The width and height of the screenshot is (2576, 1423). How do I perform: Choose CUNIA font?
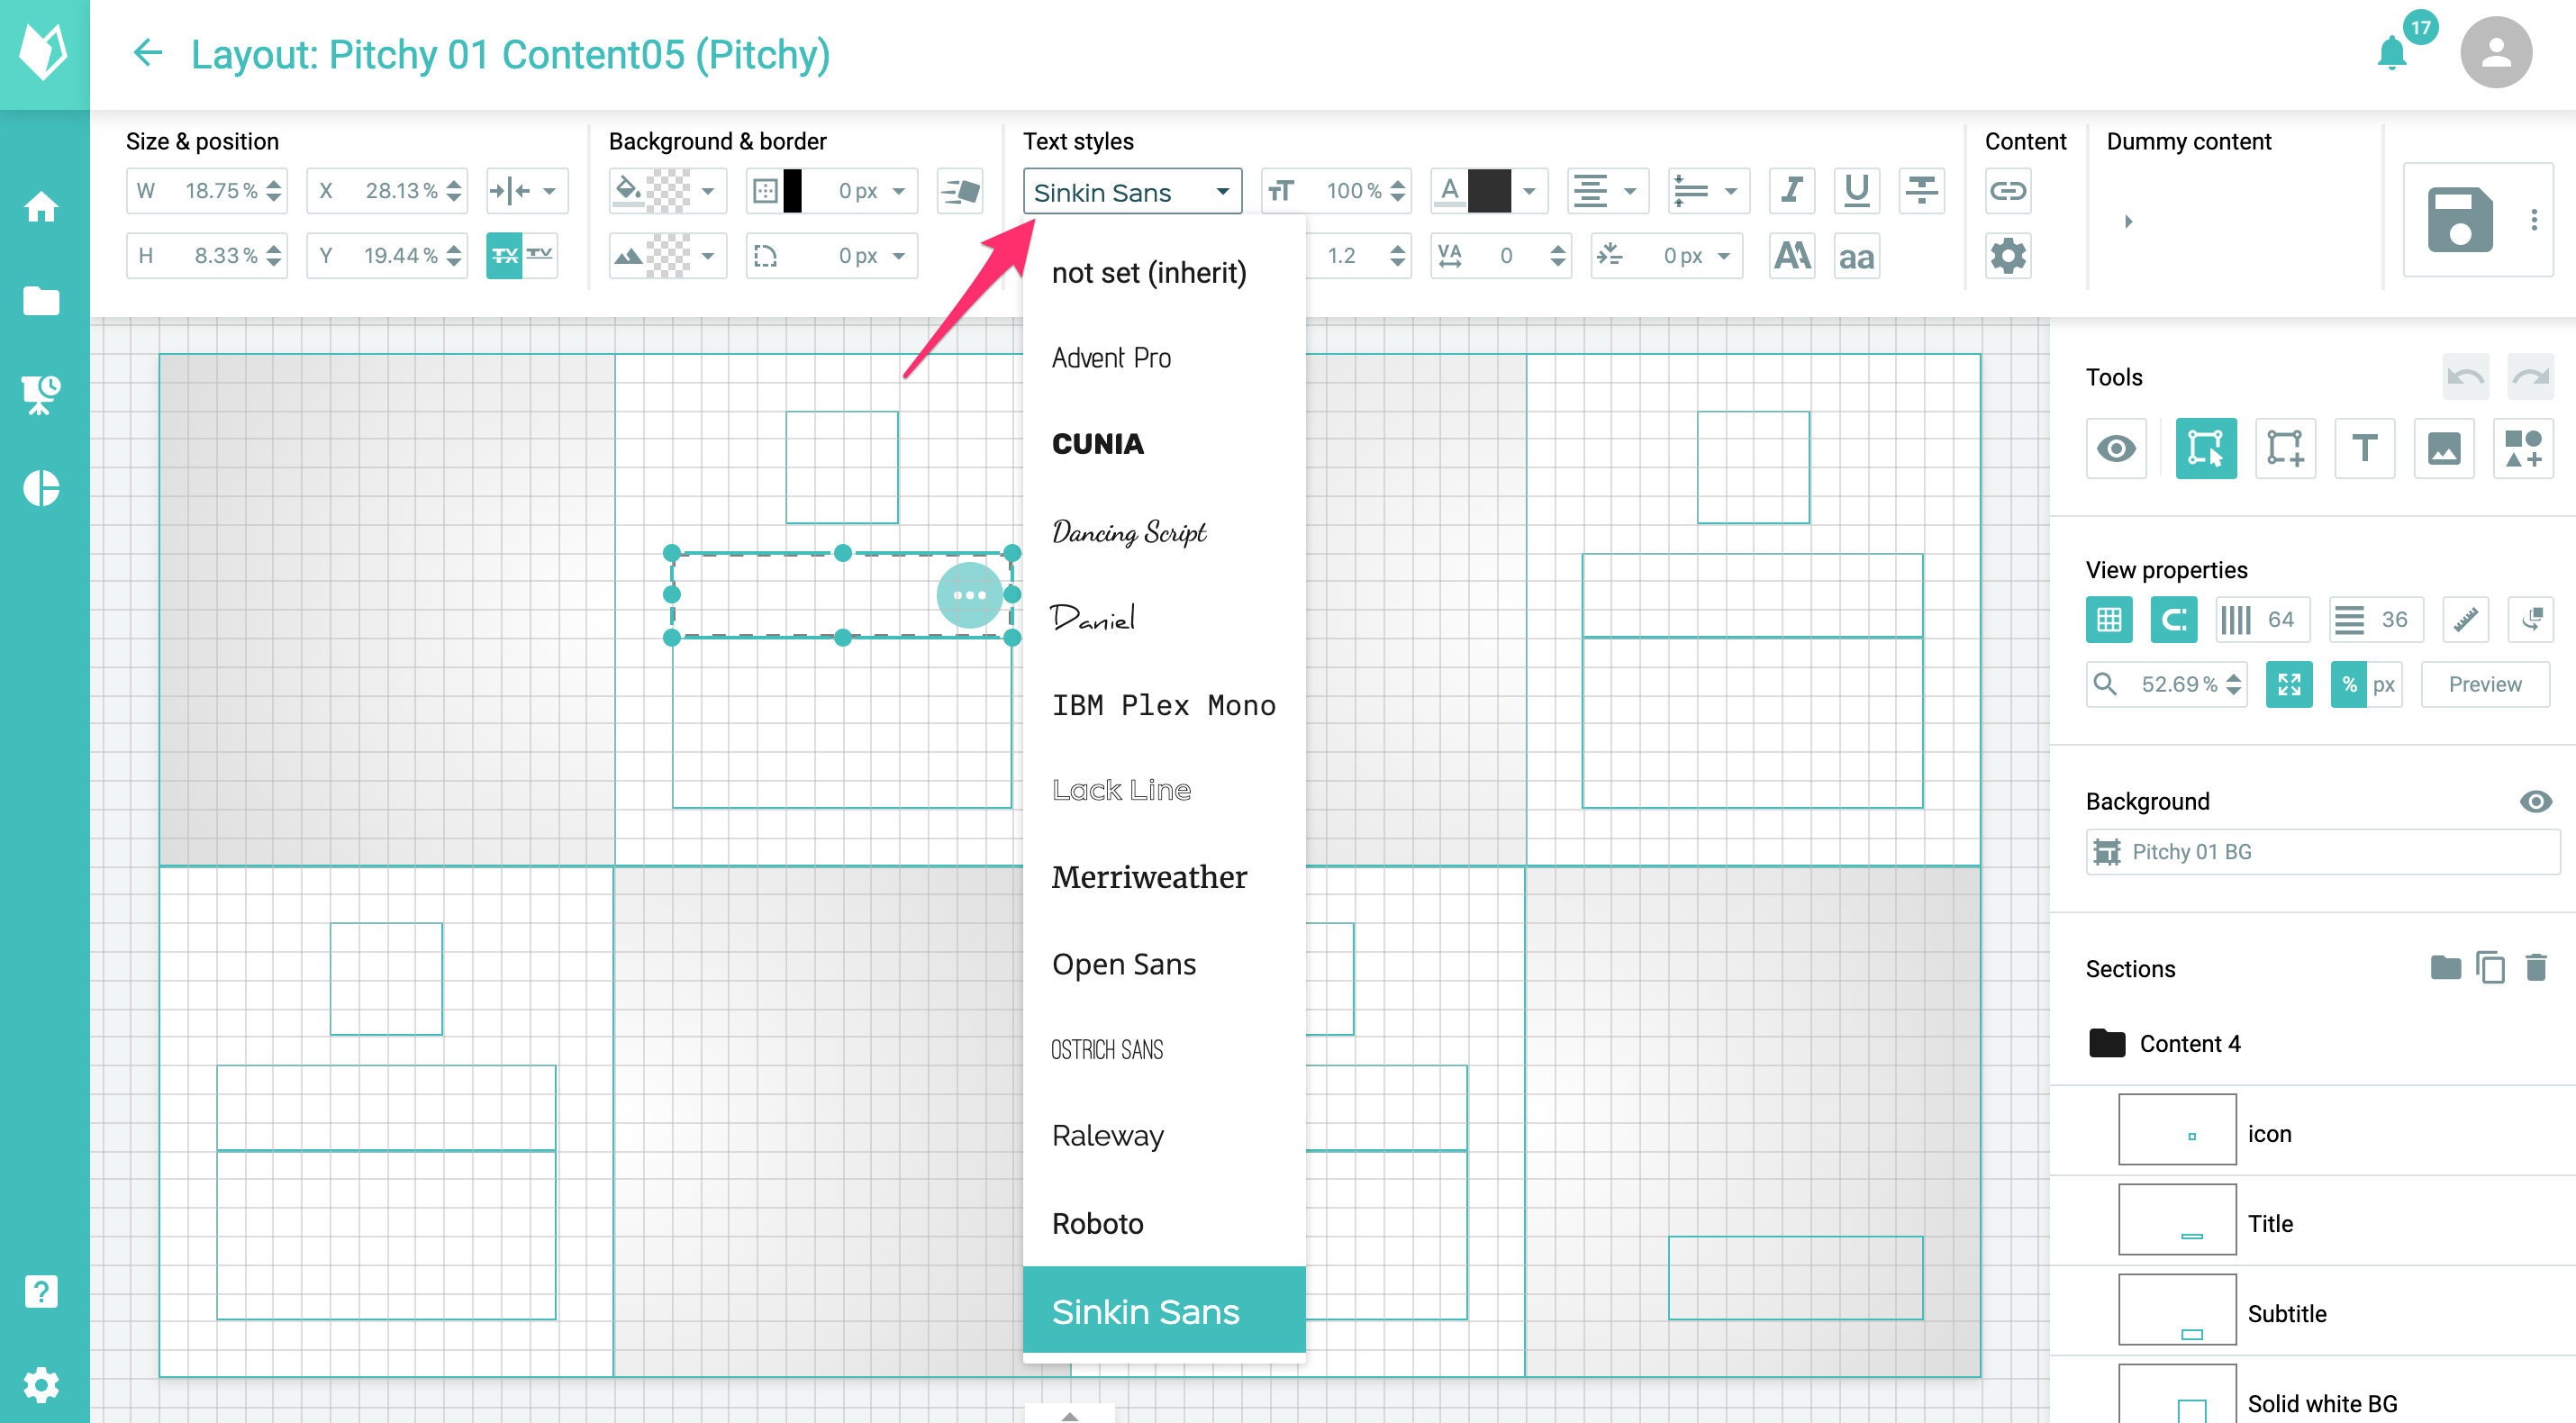click(1164, 444)
